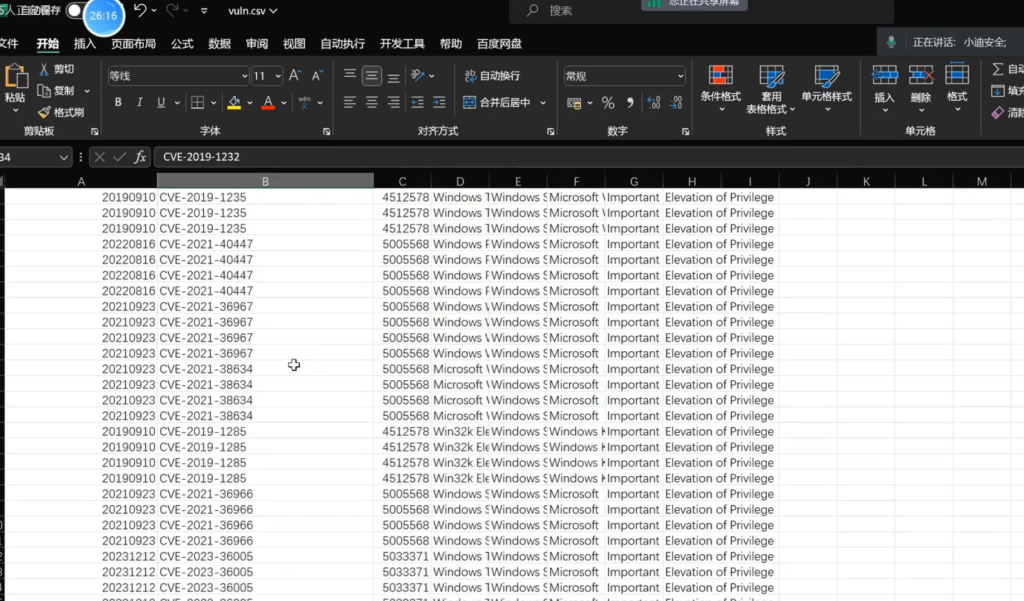
Task: Open the Page Layout (页面布局) tab
Action: [x=133, y=44]
